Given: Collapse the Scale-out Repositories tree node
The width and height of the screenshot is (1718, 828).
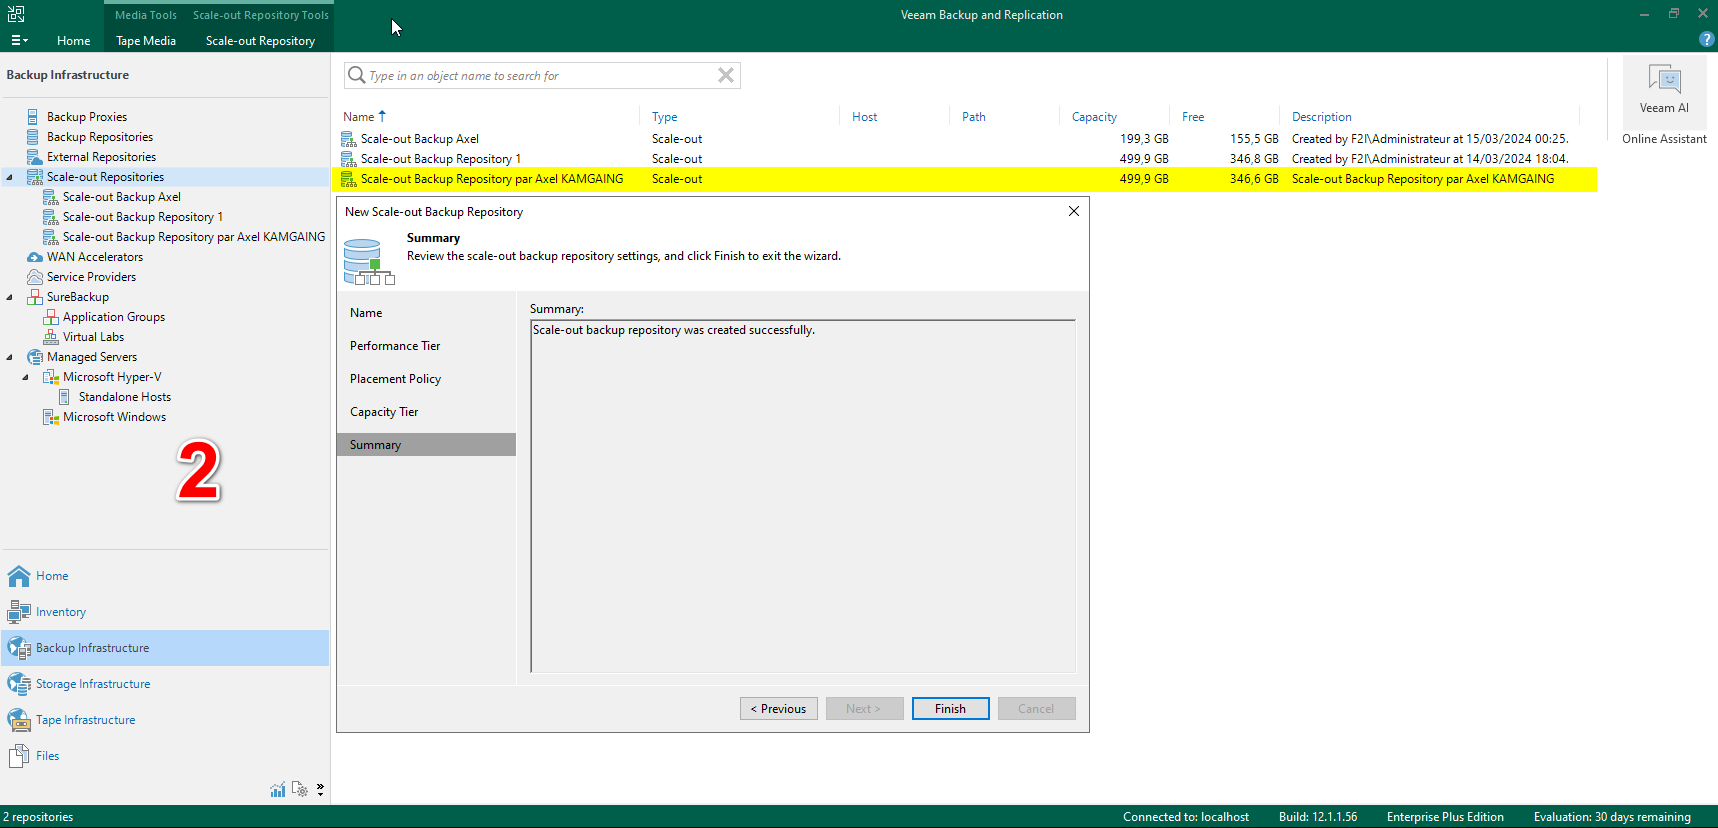Looking at the screenshot, I should 10,177.
